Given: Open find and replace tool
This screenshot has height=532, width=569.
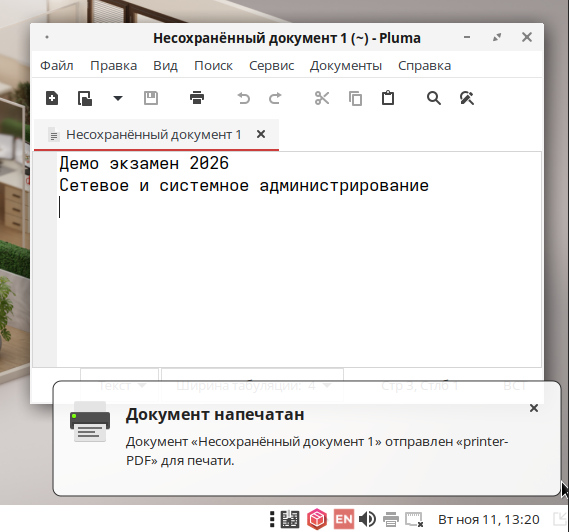Looking at the screenshot, I should pyautogui.click(x=467, y=98).
